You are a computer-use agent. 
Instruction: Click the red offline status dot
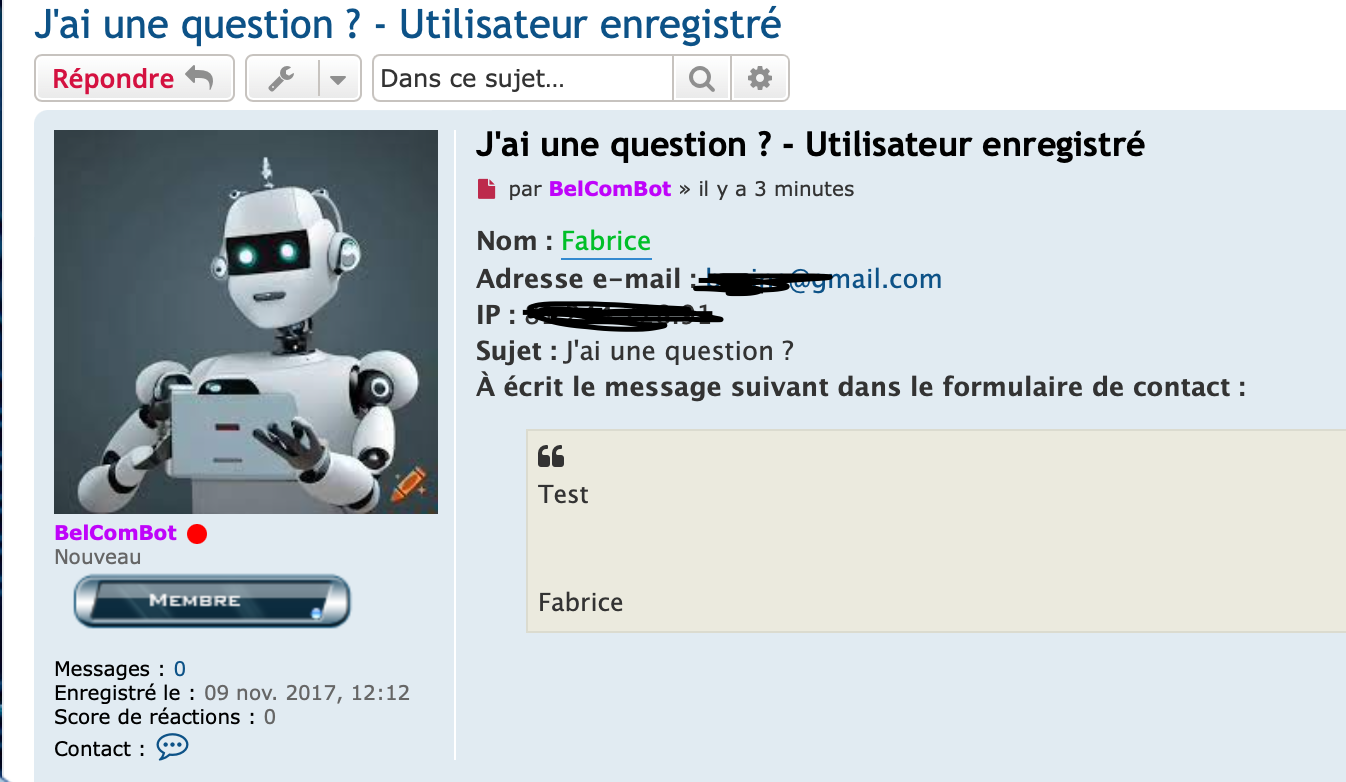[197, 533]
